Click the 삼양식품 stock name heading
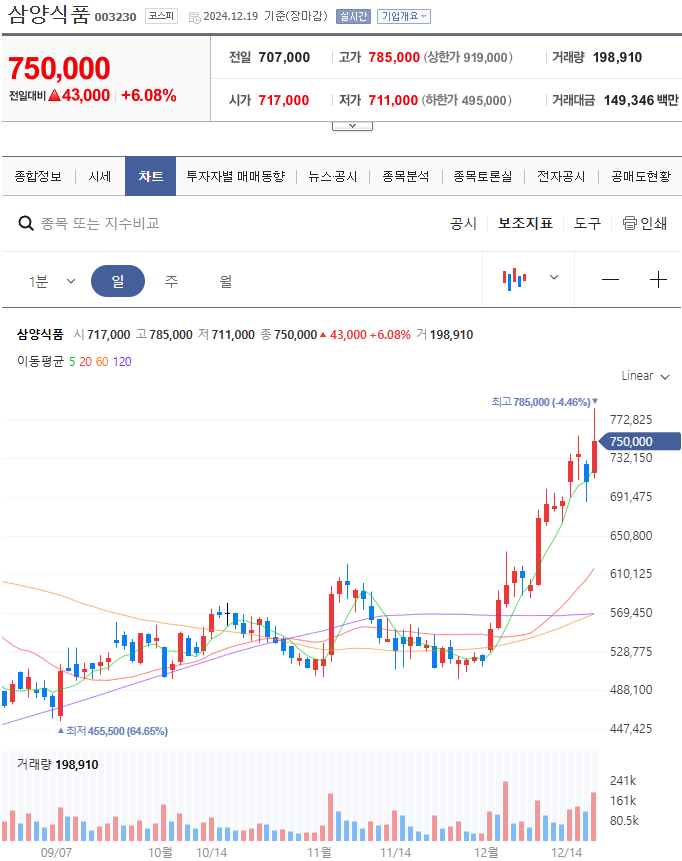This screenshot has height=861, width=682. coord(49,14)
